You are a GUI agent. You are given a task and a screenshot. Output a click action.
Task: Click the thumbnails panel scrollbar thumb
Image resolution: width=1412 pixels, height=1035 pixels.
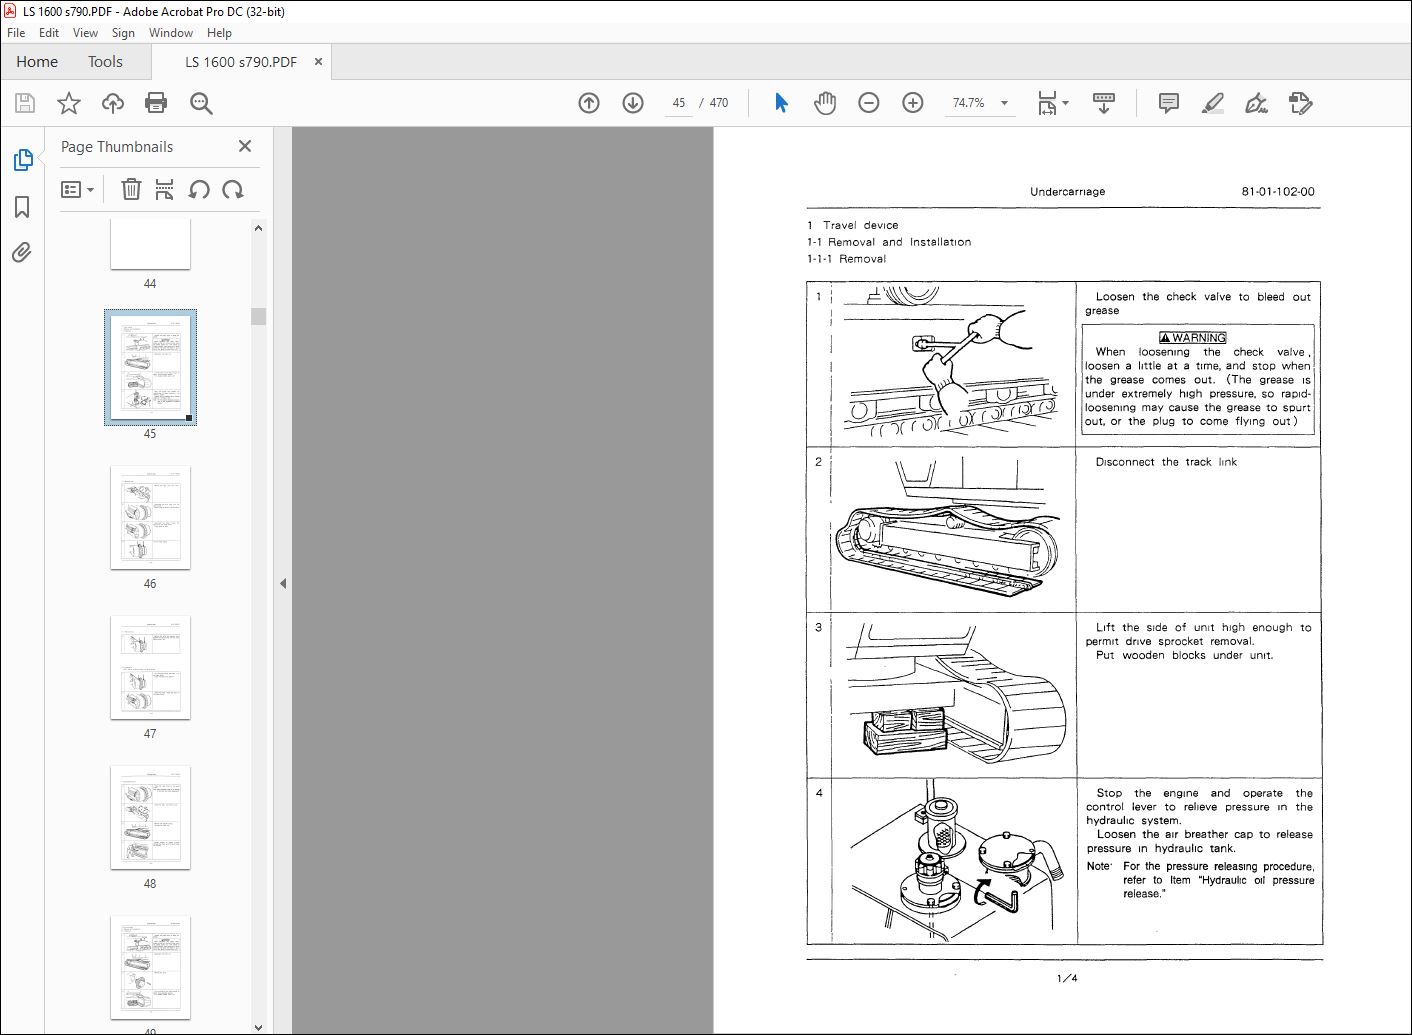[258, 316]
